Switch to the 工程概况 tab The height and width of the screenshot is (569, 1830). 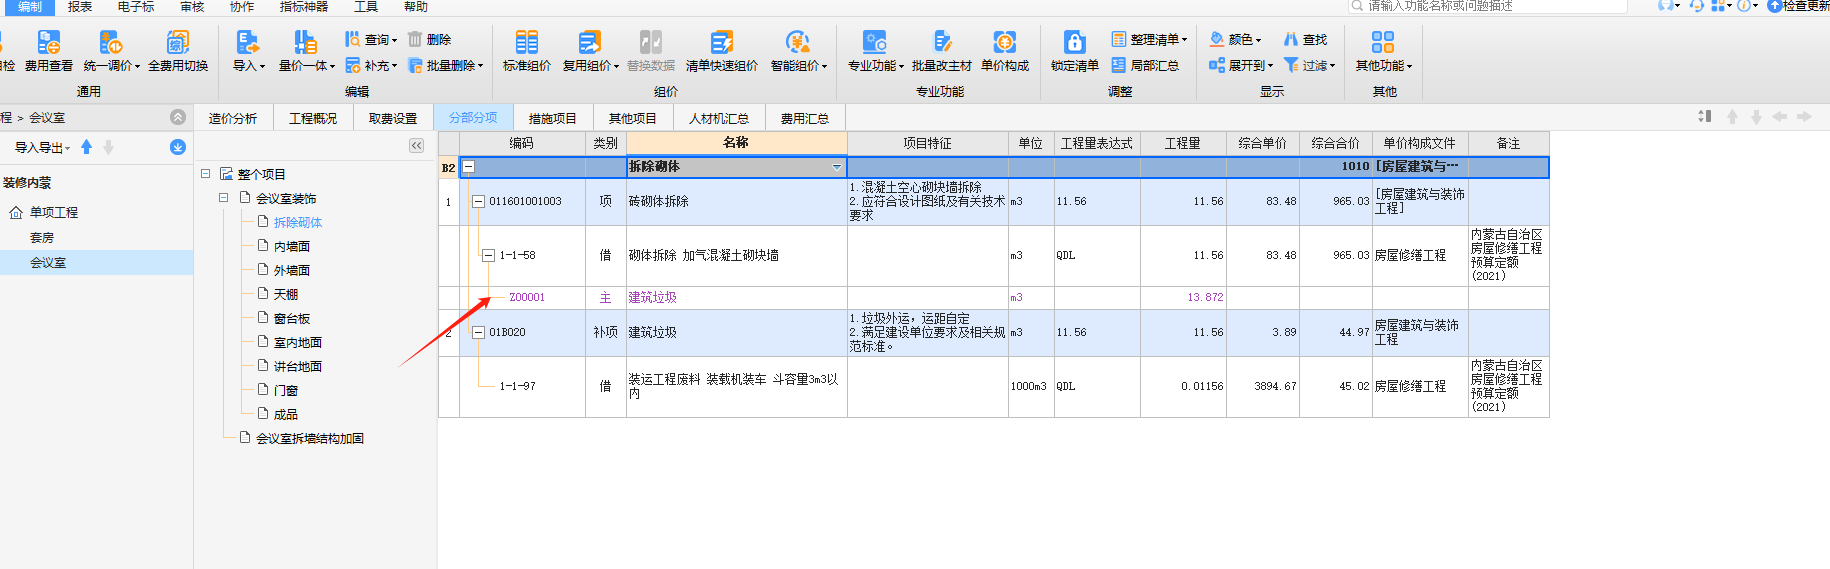coord(313,118)
